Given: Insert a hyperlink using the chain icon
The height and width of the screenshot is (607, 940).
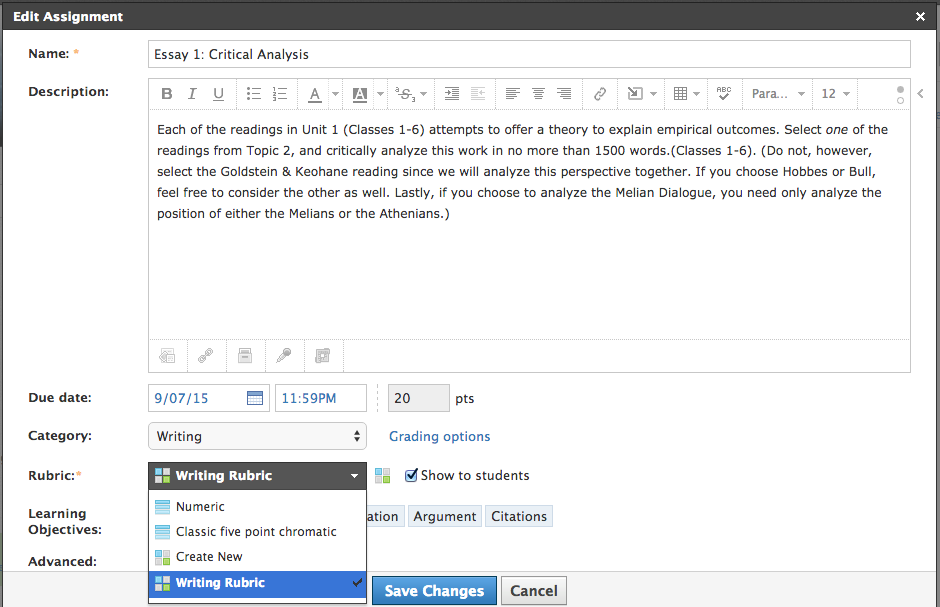Looking at the screenshot, I should (600, 94).
